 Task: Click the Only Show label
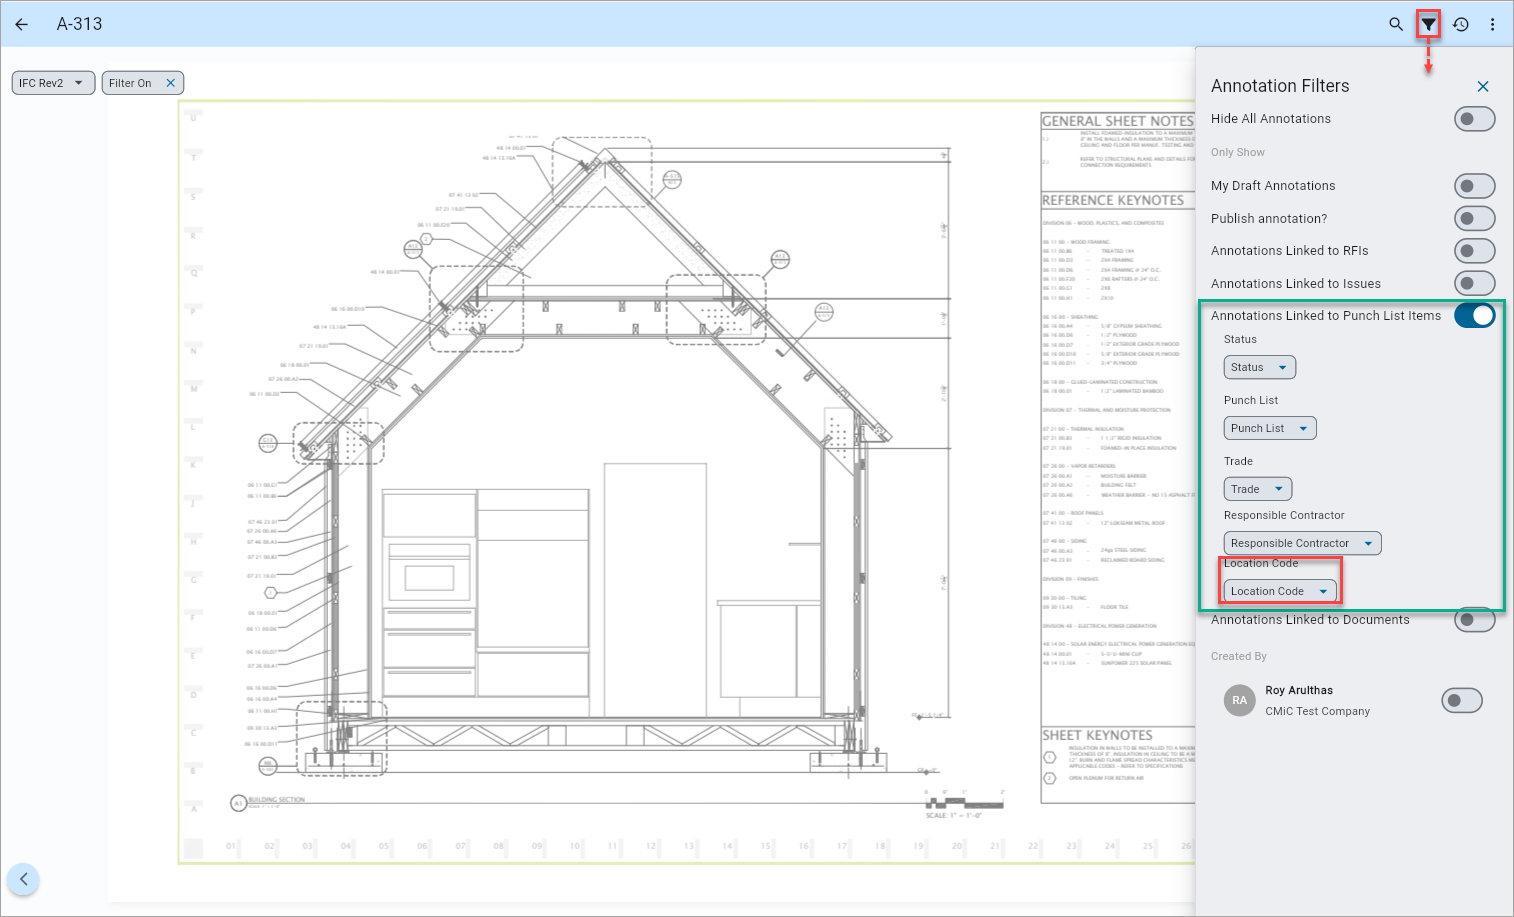(1238, 152)
